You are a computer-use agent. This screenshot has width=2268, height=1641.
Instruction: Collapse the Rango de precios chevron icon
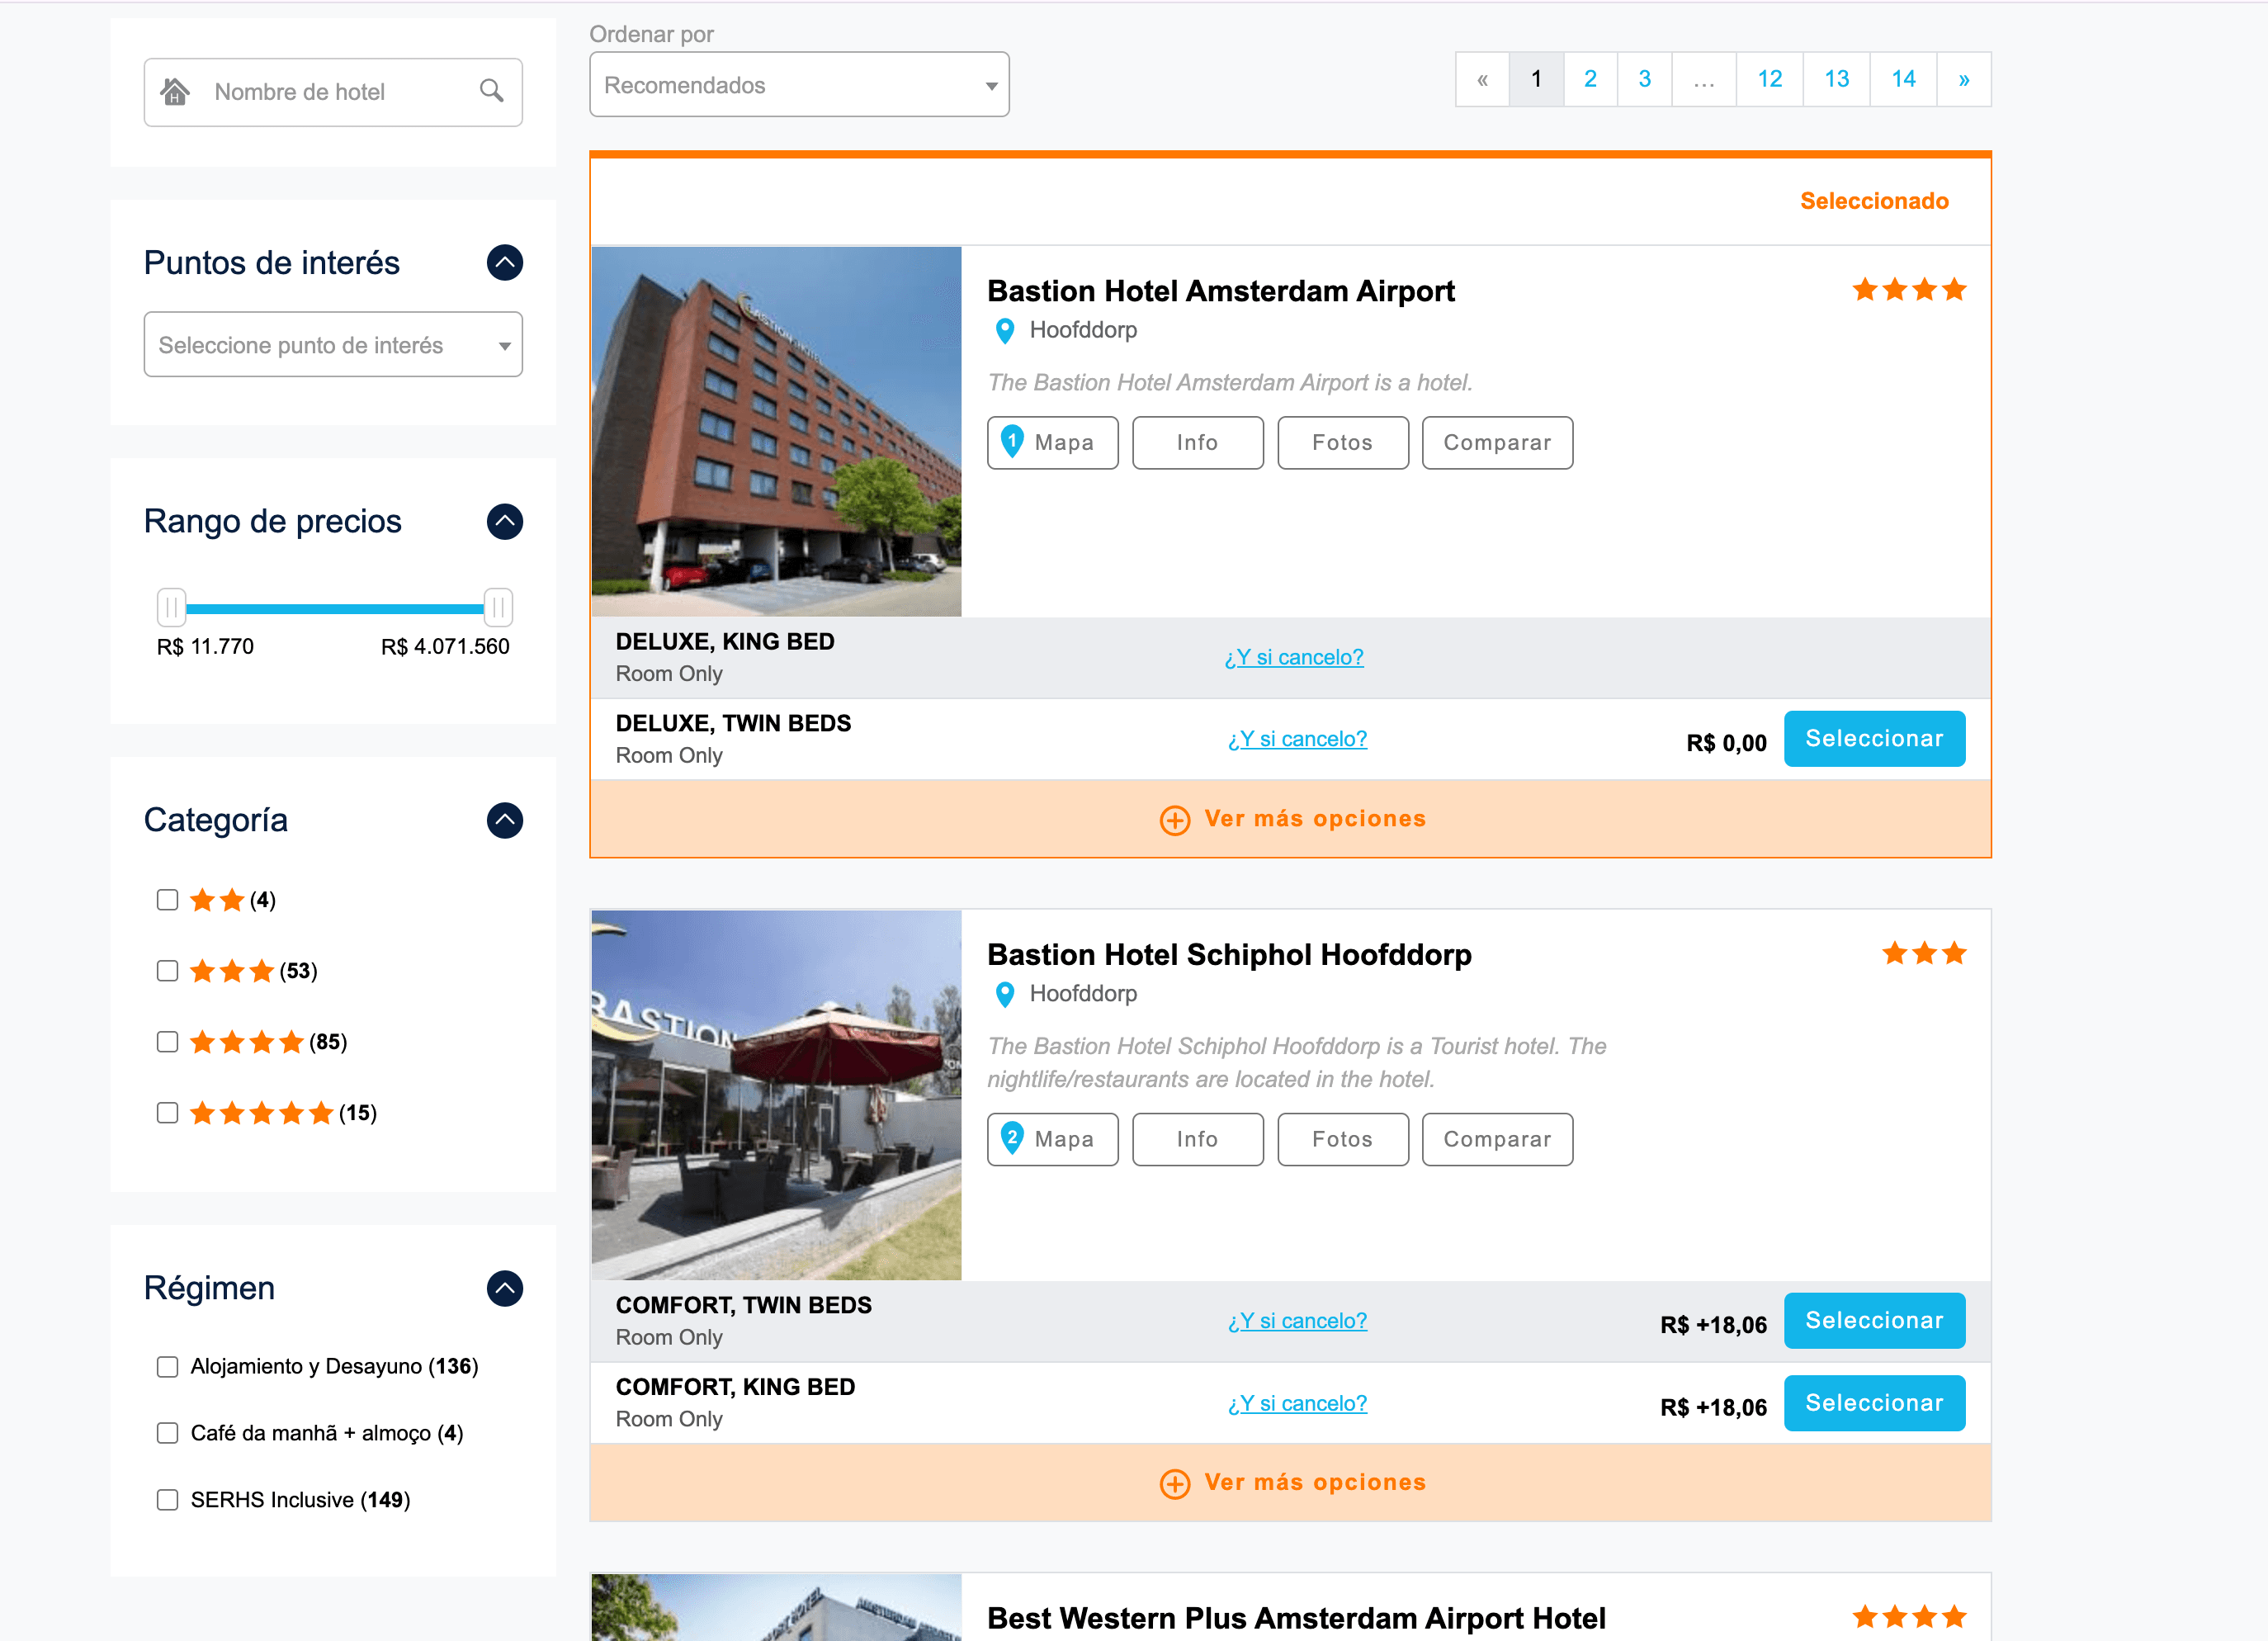(x=504, y=521)
